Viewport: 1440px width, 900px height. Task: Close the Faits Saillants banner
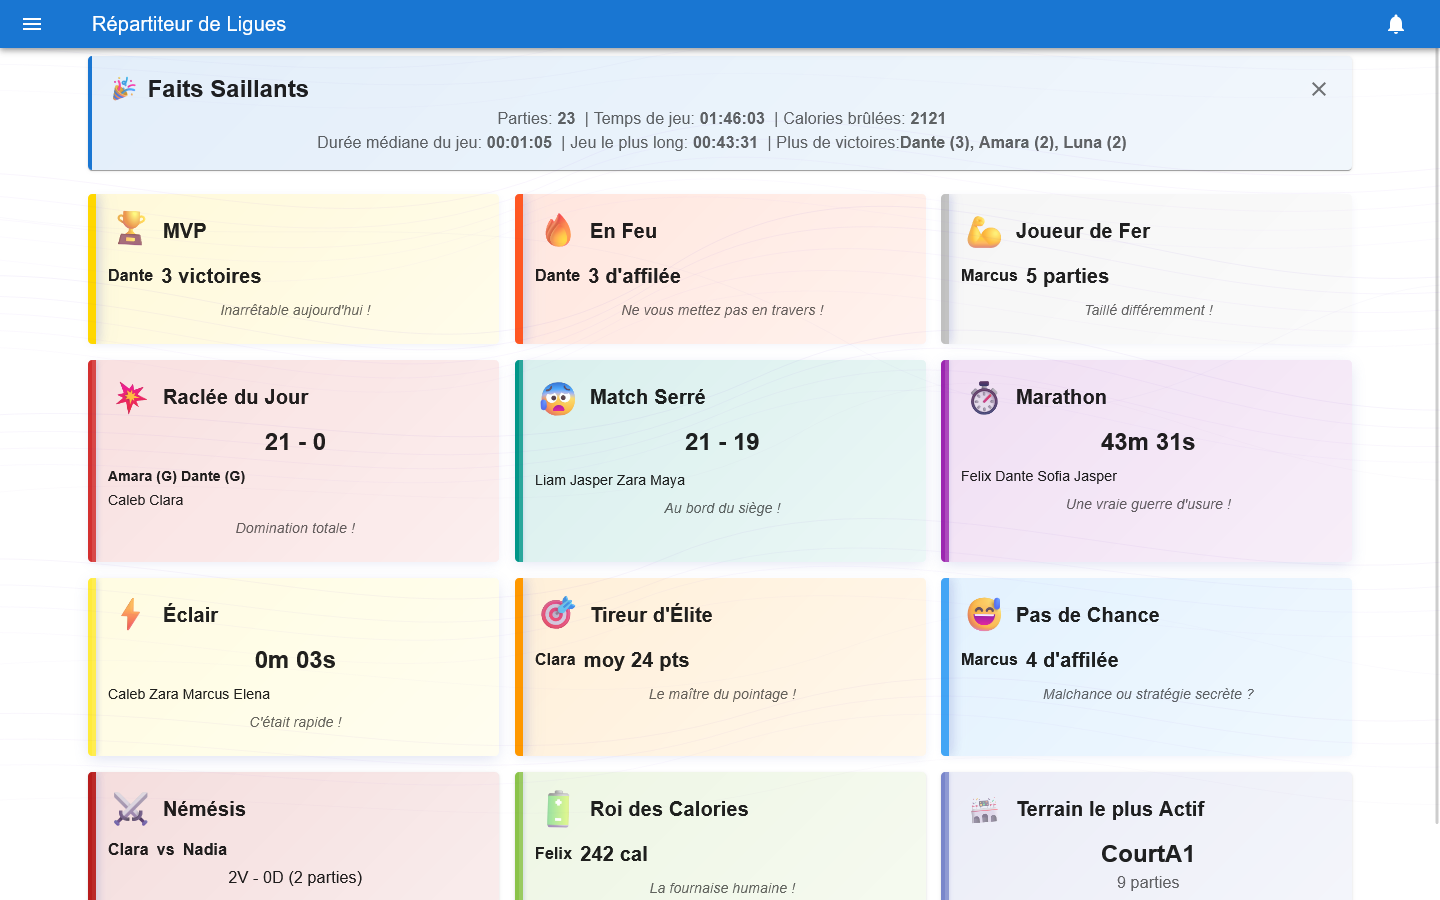click(x=1319, y=89)
